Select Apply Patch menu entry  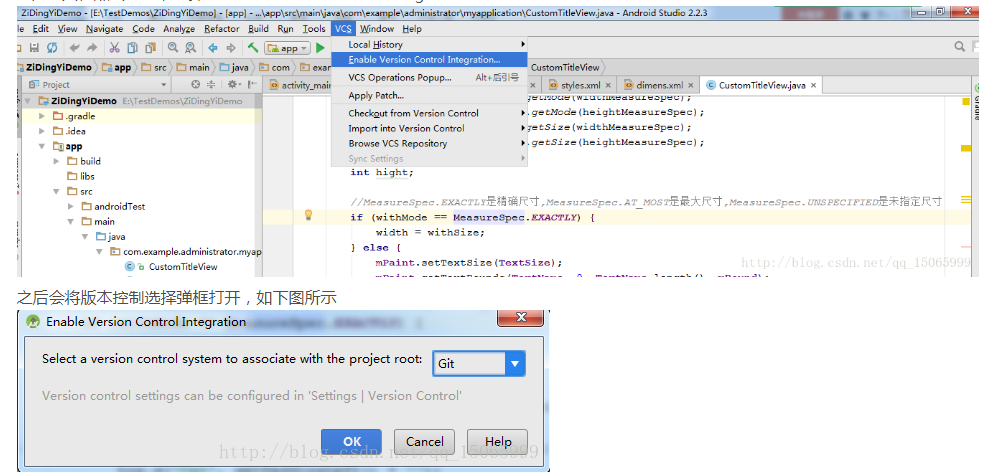point(429,96)
